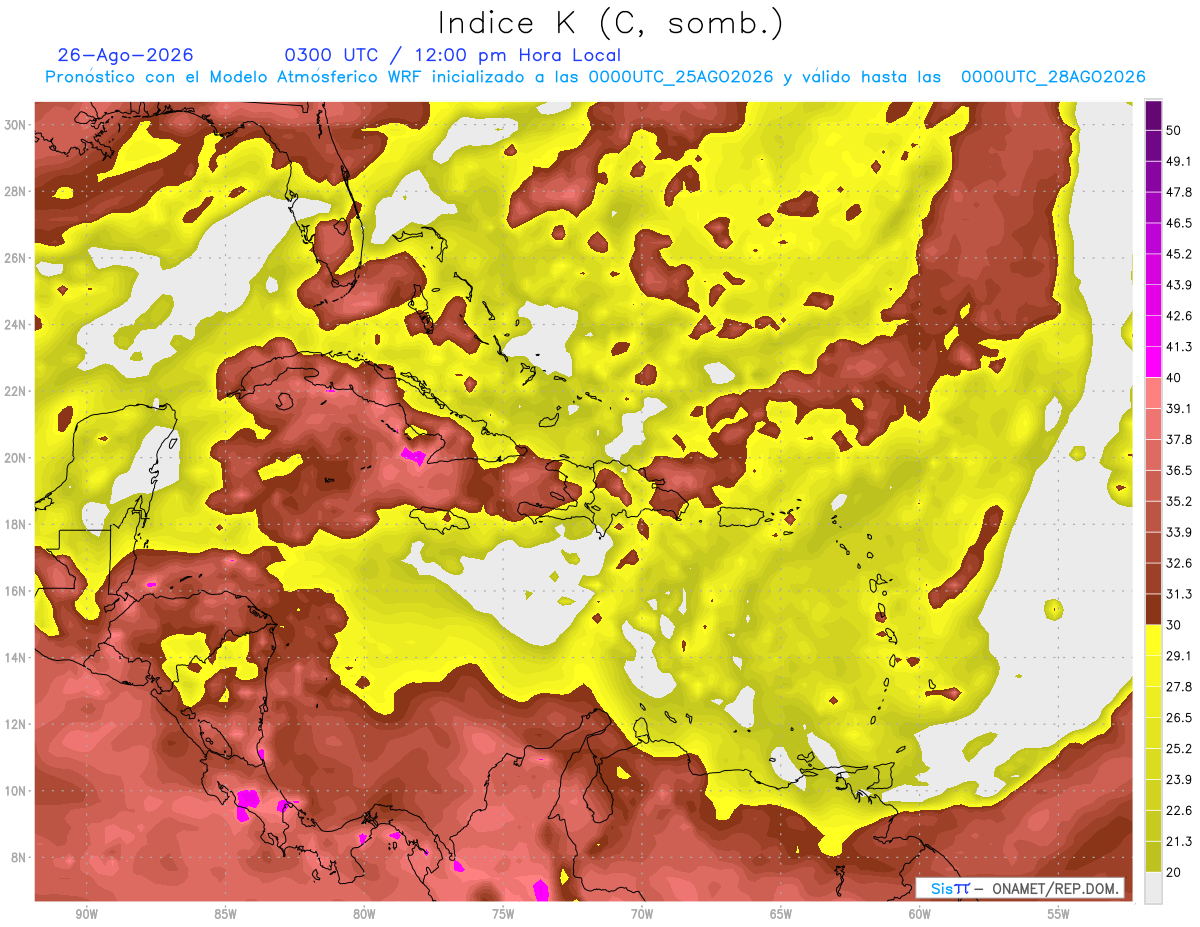Click the colorbar value label 27.8
Viewport: 1200px width, 927px height.
tap(1179, 687)
